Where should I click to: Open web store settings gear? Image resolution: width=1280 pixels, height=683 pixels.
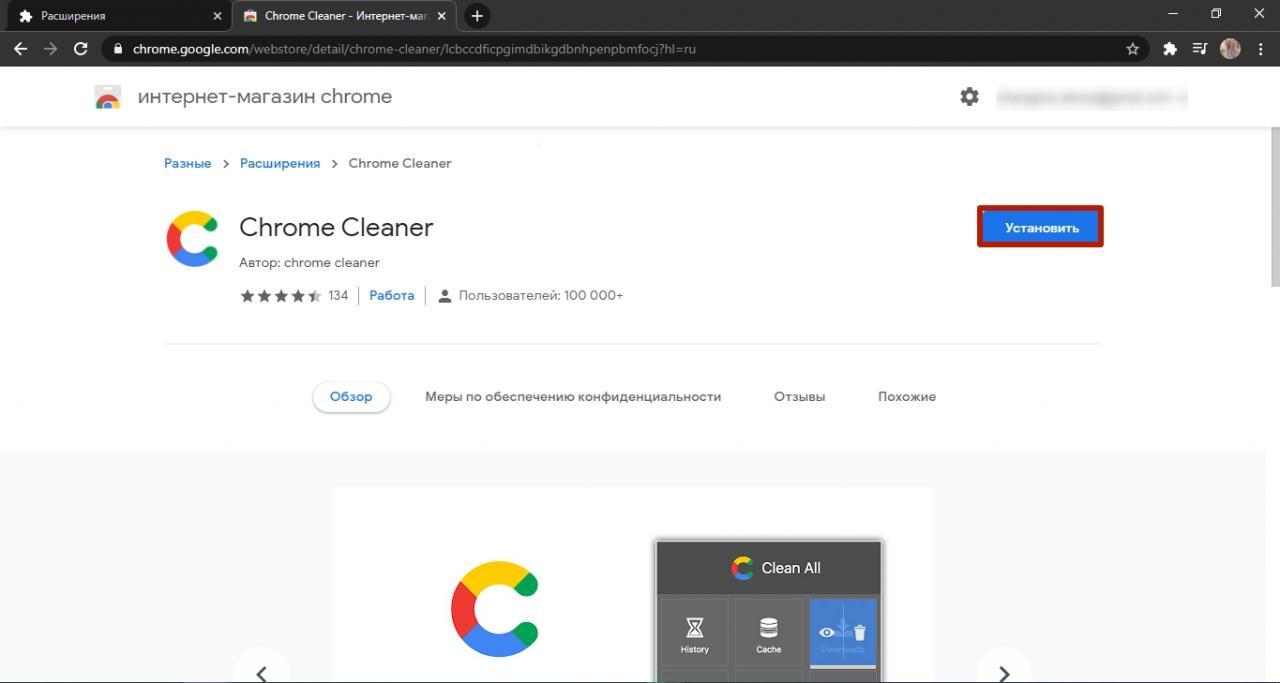(969, 97)
